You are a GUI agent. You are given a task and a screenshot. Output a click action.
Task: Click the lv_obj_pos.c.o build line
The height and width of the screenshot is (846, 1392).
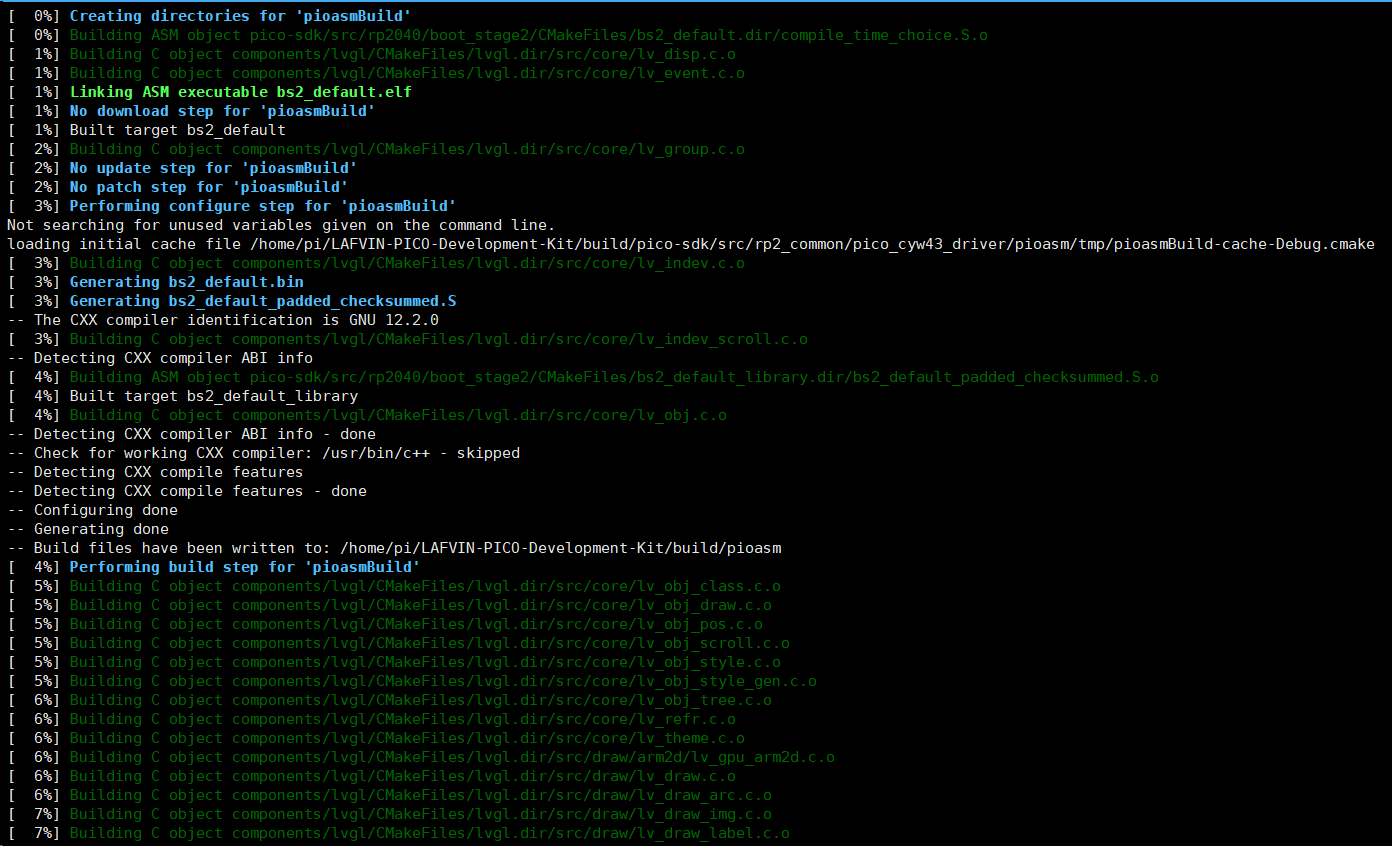pyautogui.click(x=384, y=624)
